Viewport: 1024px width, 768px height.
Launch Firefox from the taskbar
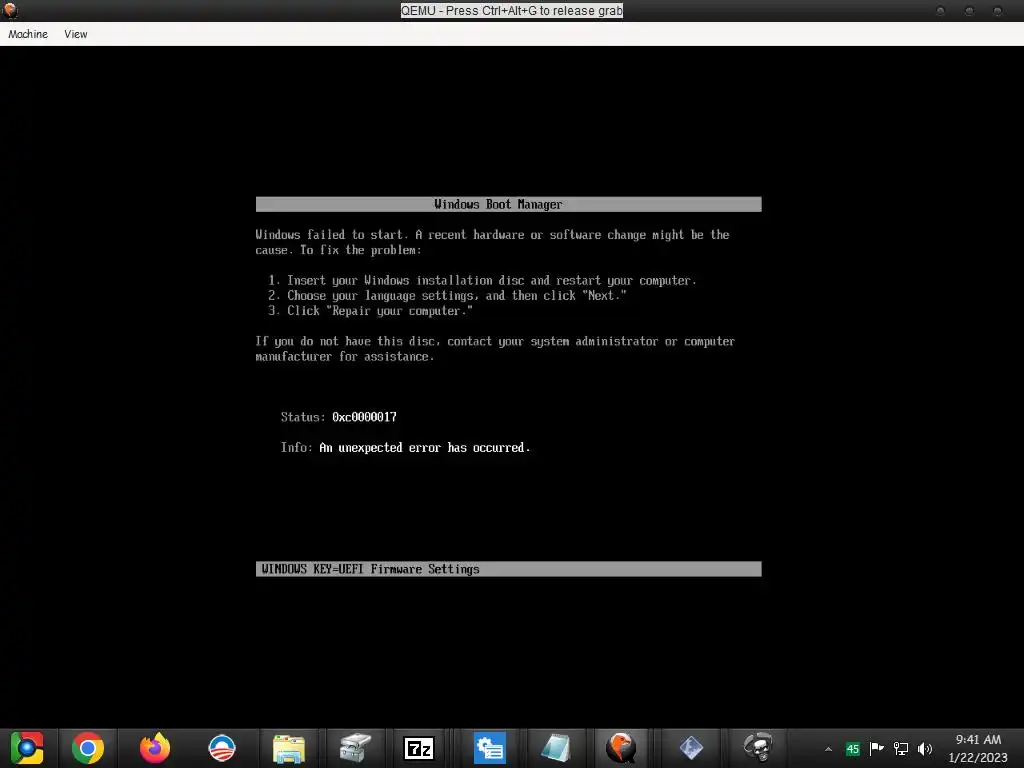point(155,748)
